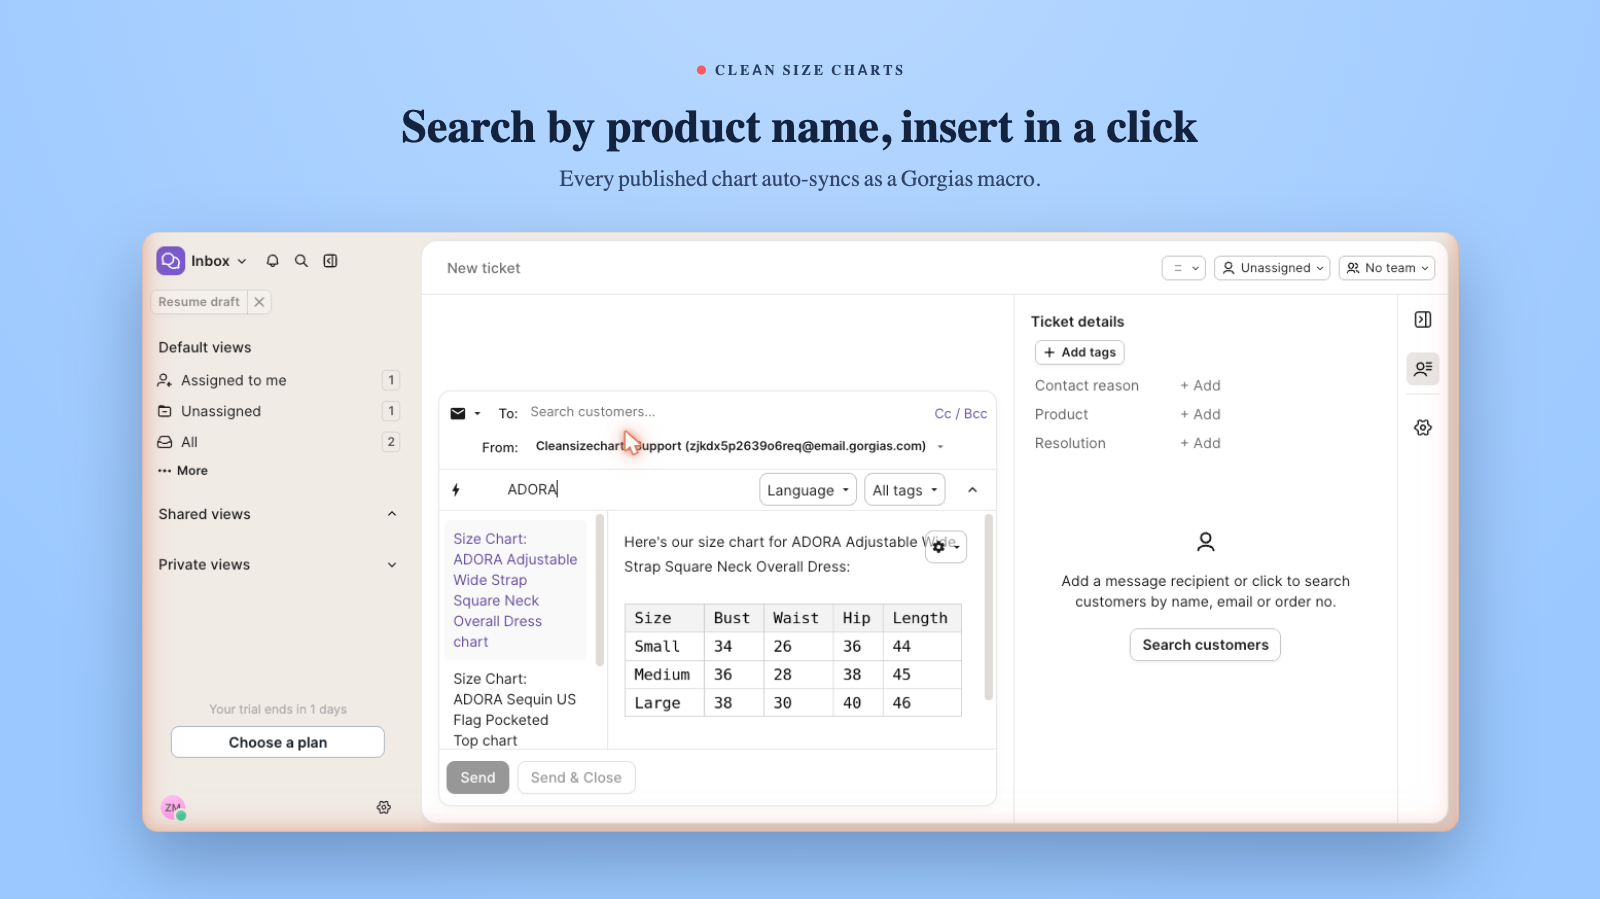Screen dimensions: 1600x899
Task: Open the notifications bell
Action: pos(272,261)
